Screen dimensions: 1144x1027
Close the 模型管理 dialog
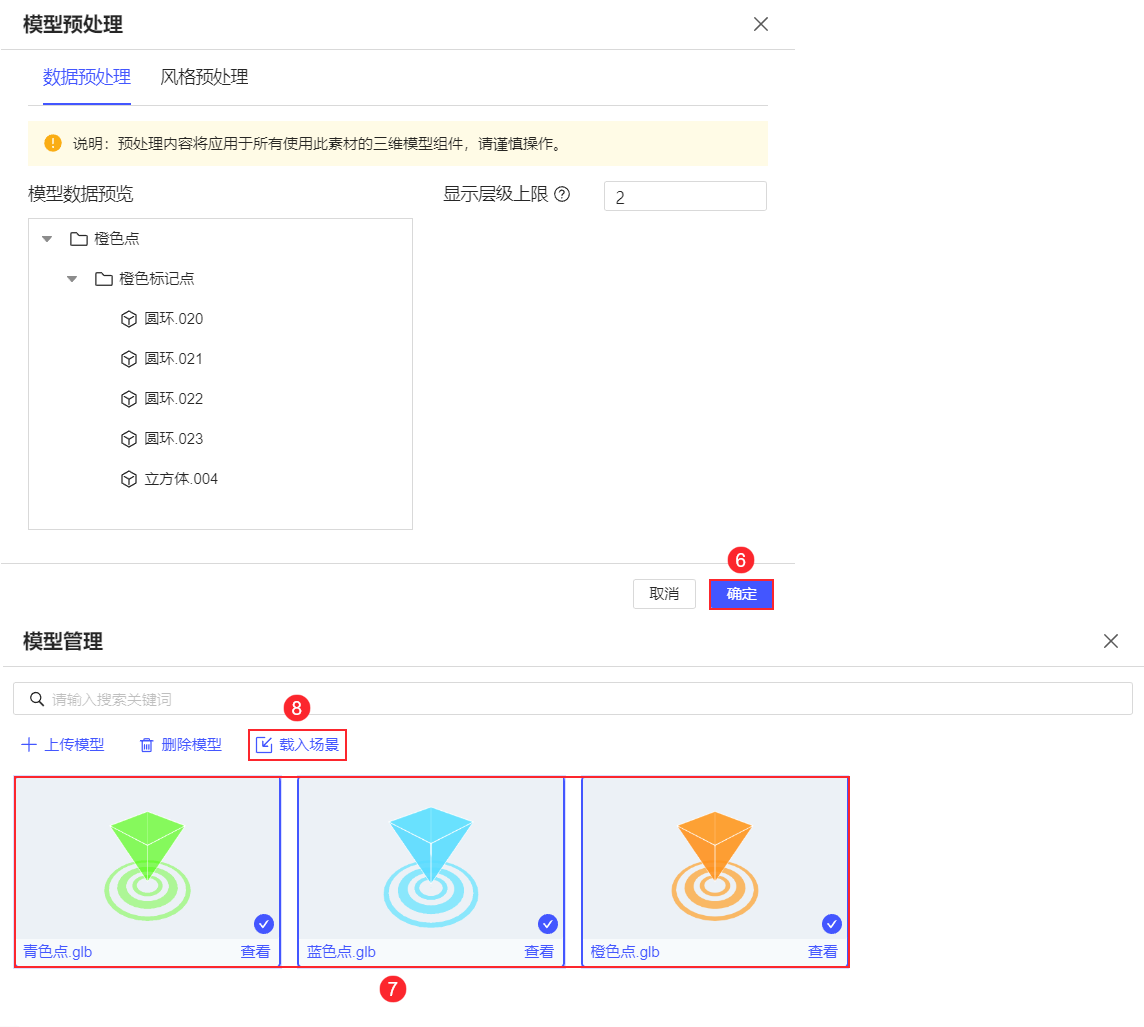click(1110, 641)
